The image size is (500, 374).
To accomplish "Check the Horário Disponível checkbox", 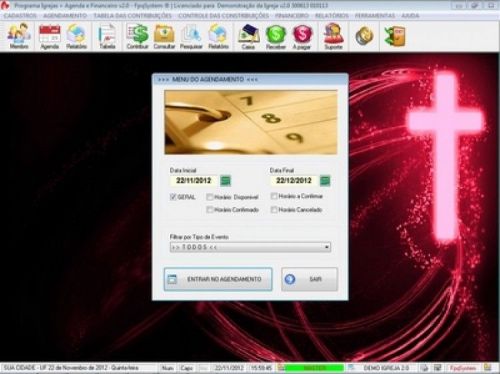I will [210, 197].
